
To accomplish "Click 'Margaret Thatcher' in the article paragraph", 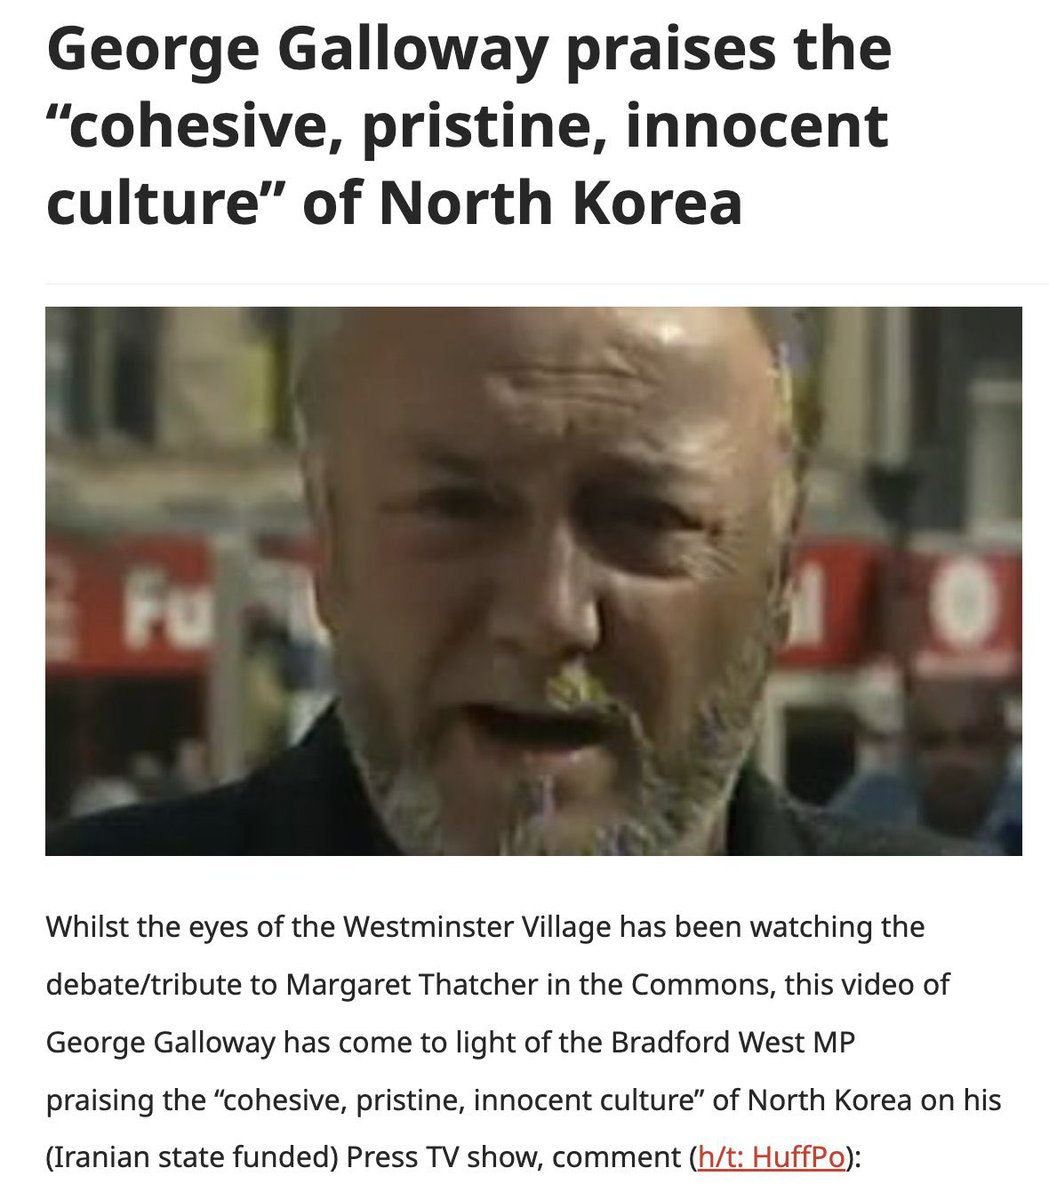I will (413, 985).
